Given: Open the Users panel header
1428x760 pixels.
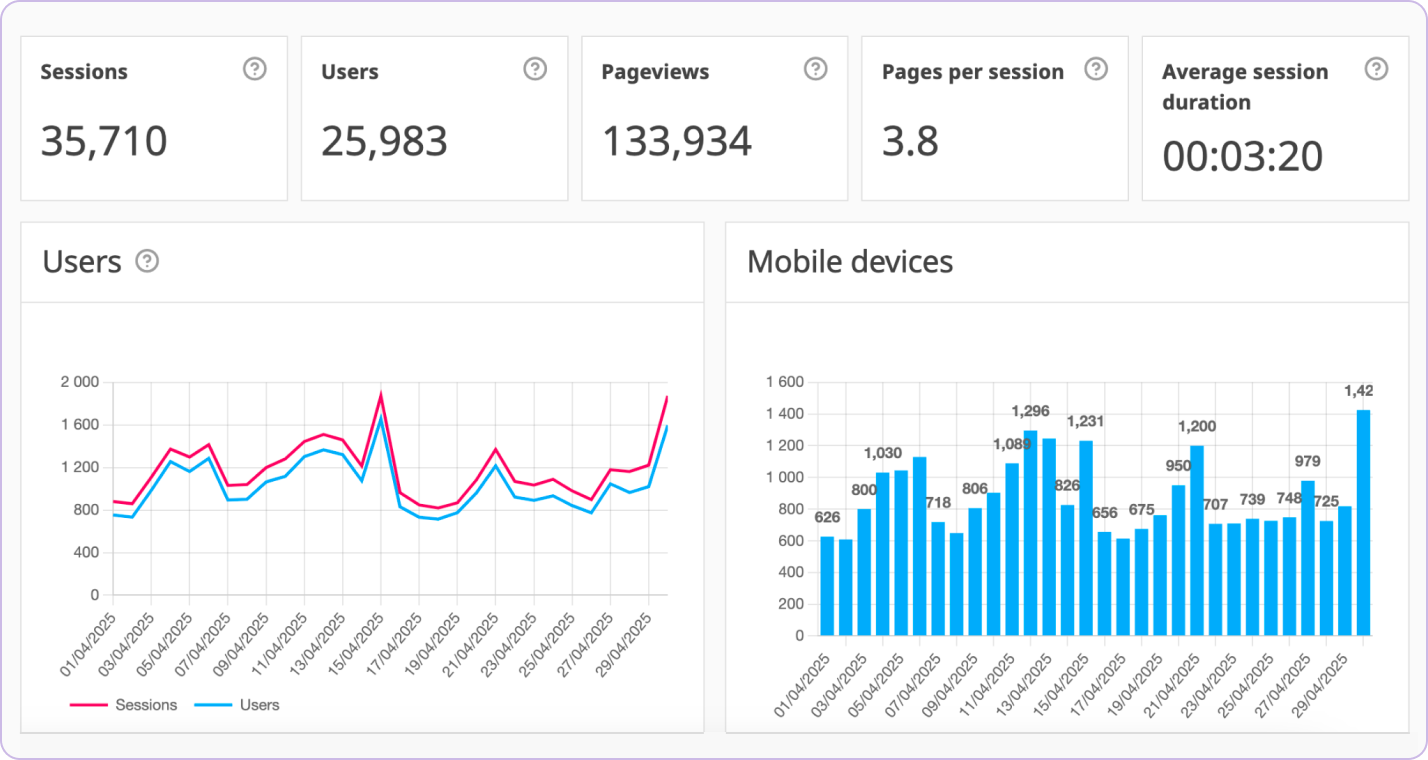Looking at the screenshot, I should [x=83, y=262].
